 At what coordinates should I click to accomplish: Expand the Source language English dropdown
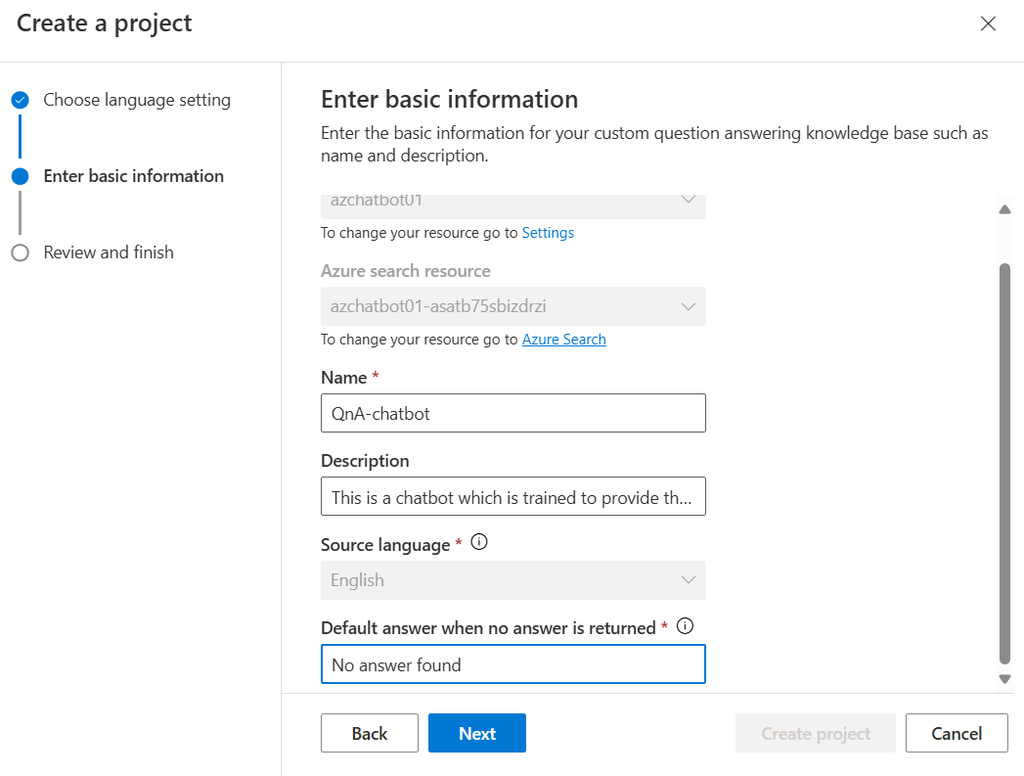513,580
